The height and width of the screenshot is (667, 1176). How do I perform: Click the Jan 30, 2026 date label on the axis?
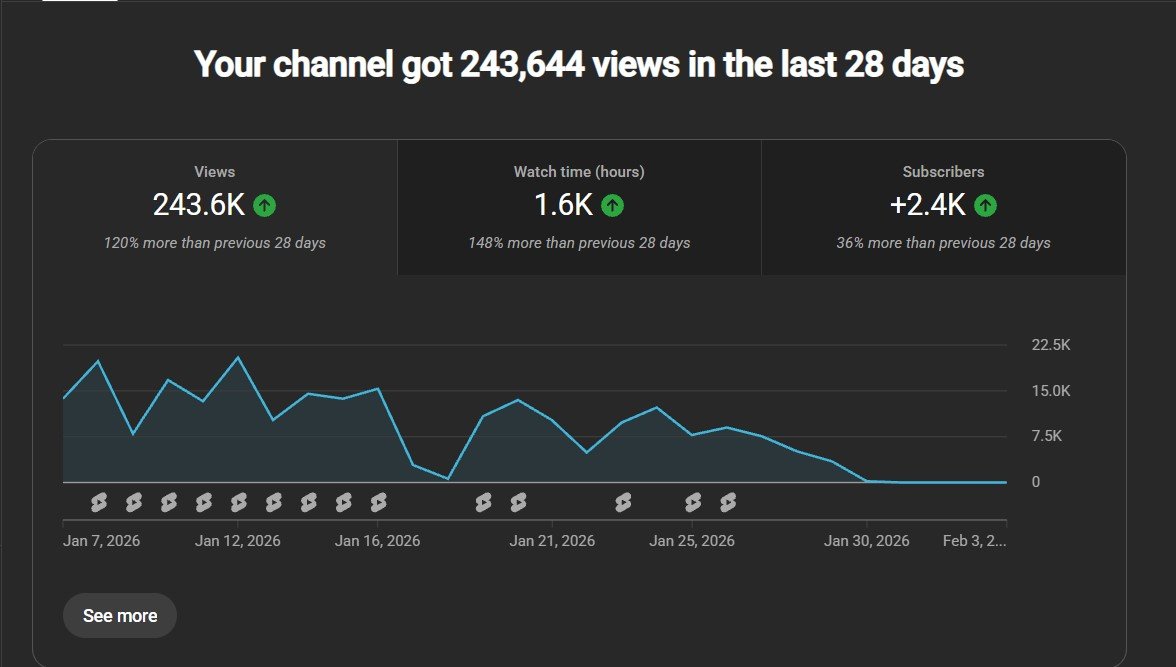pyautogui.click(x=866, y=541)
